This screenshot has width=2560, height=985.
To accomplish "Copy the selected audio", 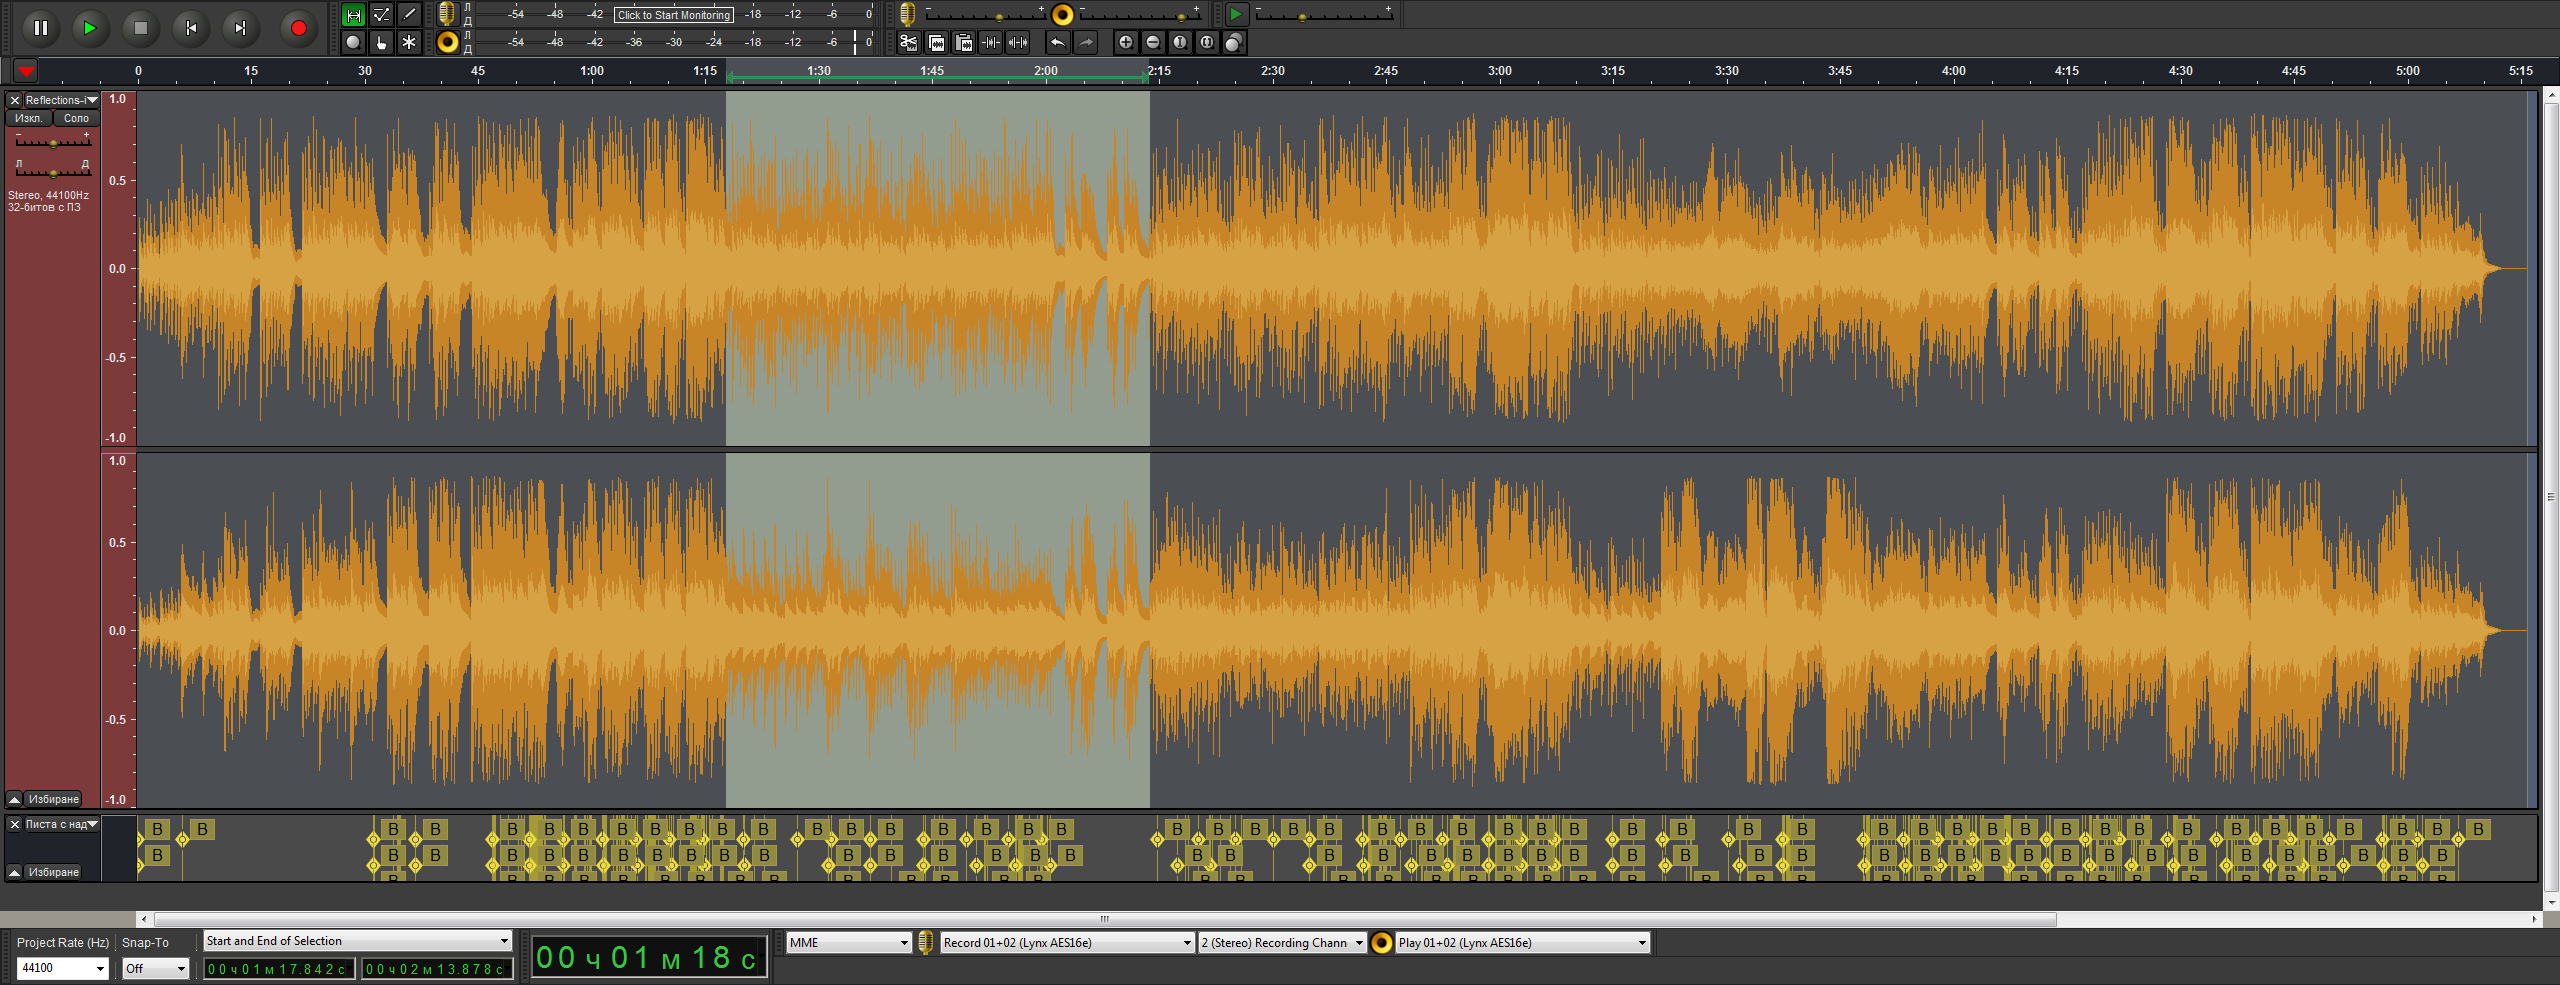I will [936, 42].
